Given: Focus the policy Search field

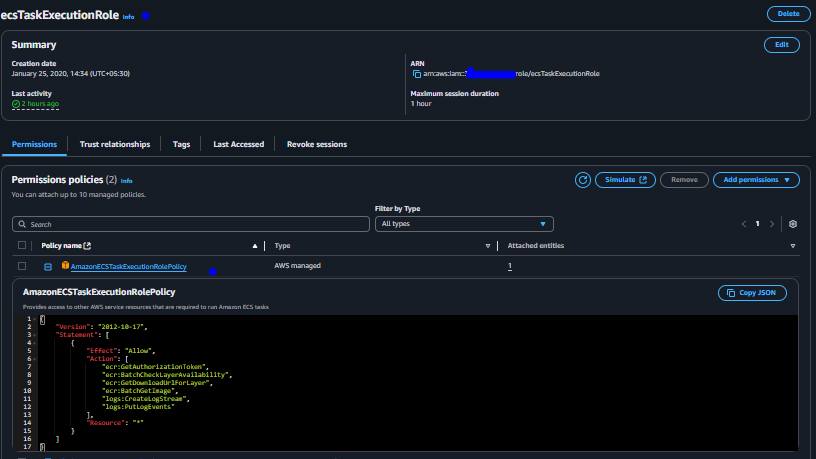Looking at the screenshot, I should click(x=190, y=224).
